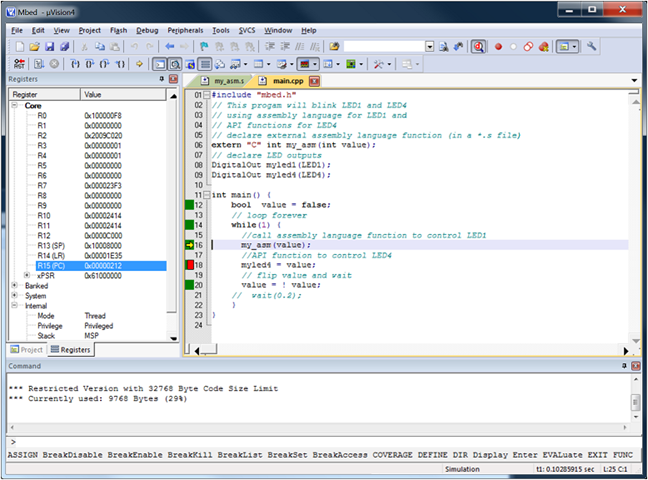
Task: Toggle Symbols window button
Action: point(190,64)
